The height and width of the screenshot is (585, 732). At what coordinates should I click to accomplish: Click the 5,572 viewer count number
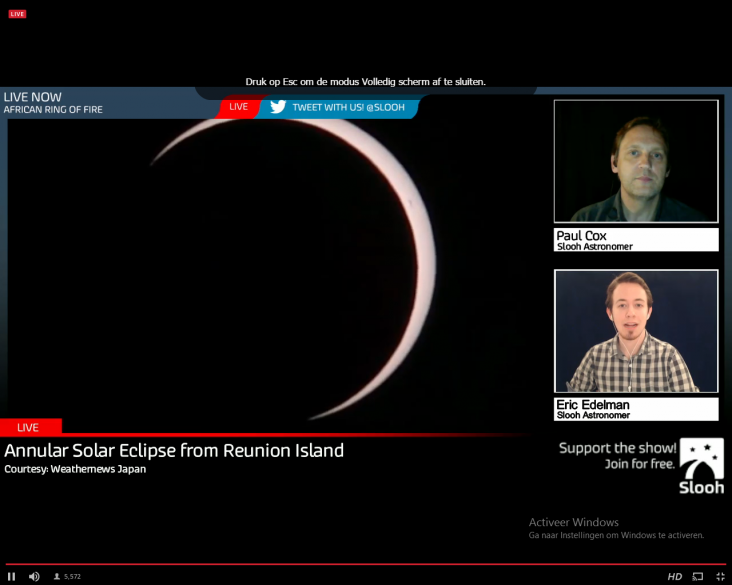tap(72, 577)
